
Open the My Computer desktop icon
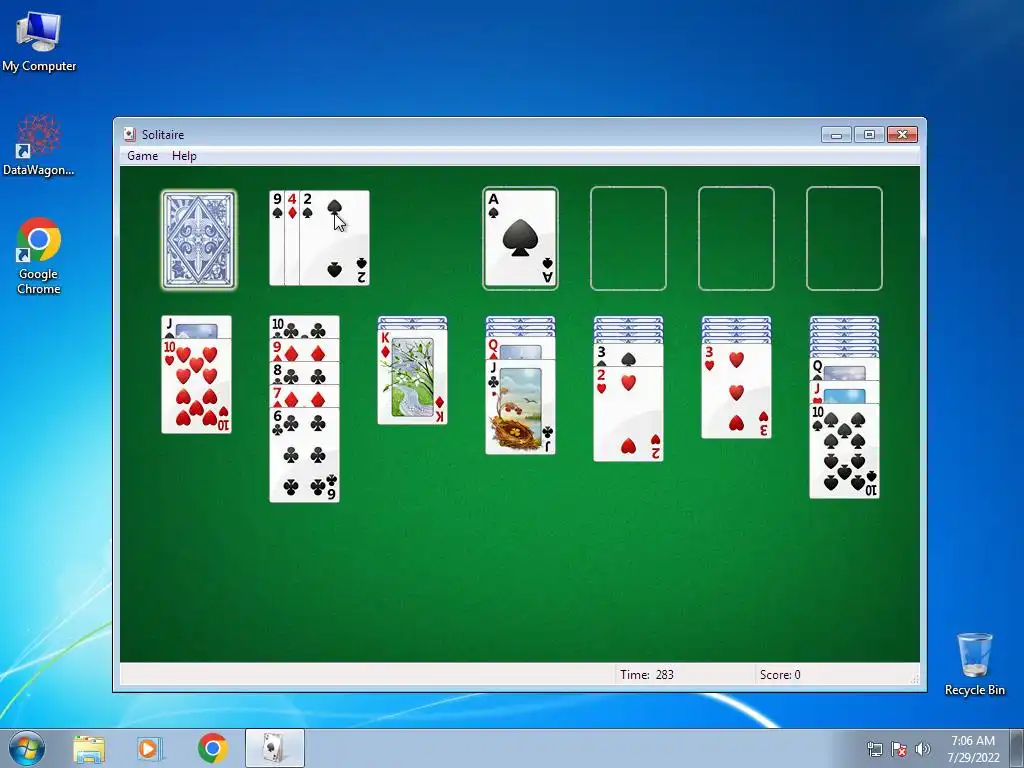[39, 42]
